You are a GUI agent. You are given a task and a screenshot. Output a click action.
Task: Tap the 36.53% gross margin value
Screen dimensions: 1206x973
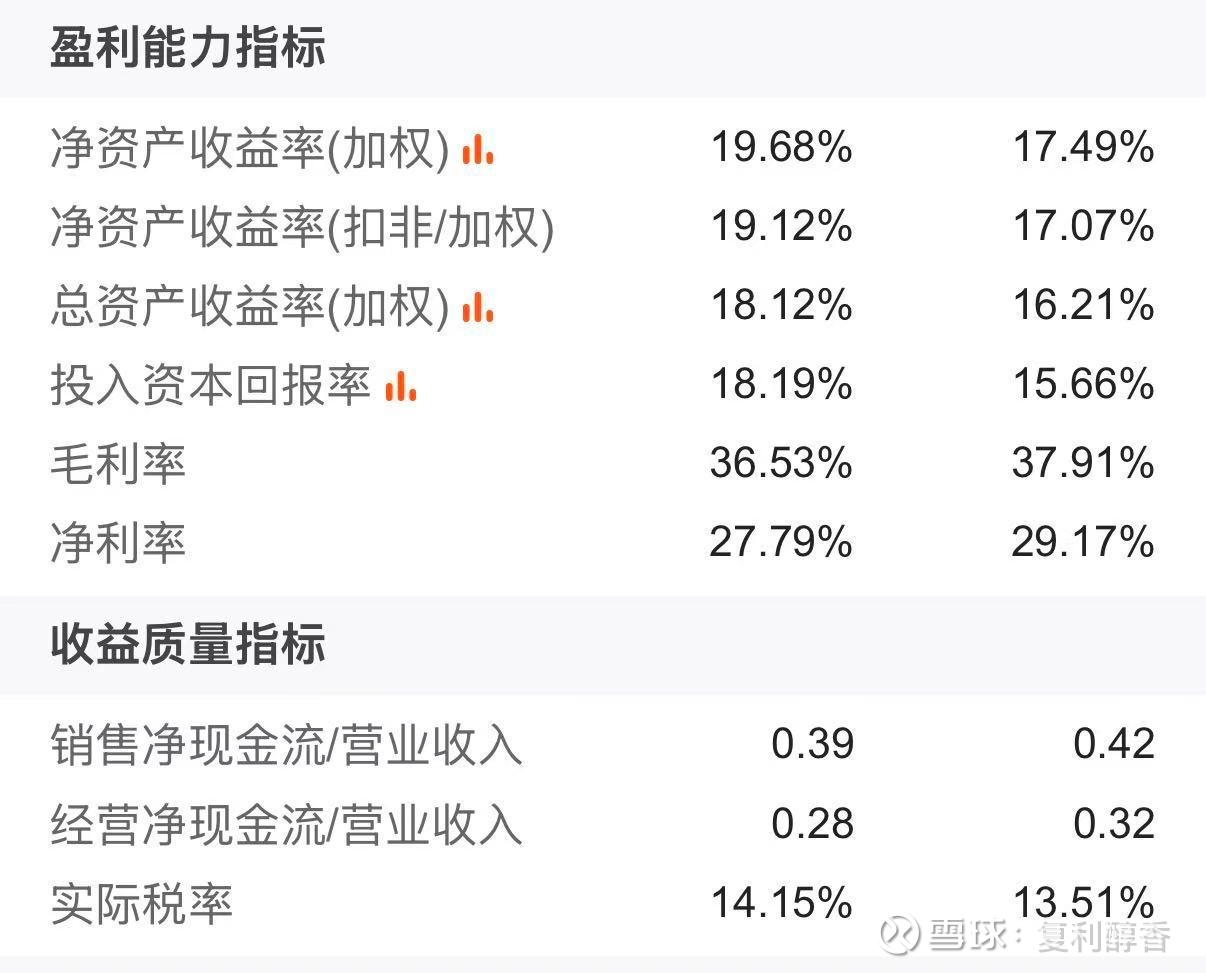point(781,463)
